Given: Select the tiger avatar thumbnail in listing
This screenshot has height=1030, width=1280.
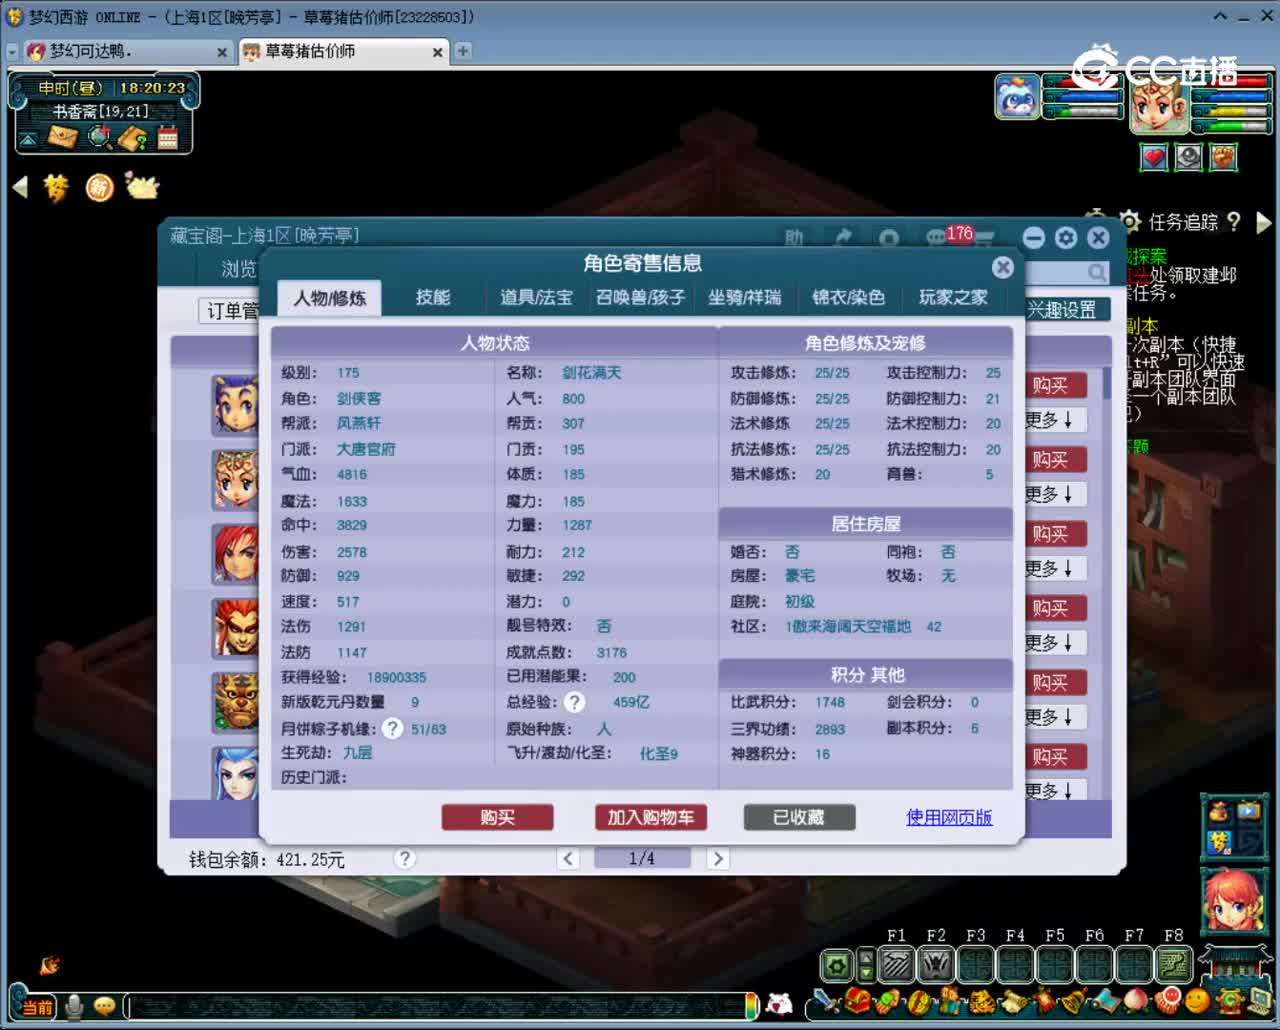Looking at the screenshot, I should 235,702.
